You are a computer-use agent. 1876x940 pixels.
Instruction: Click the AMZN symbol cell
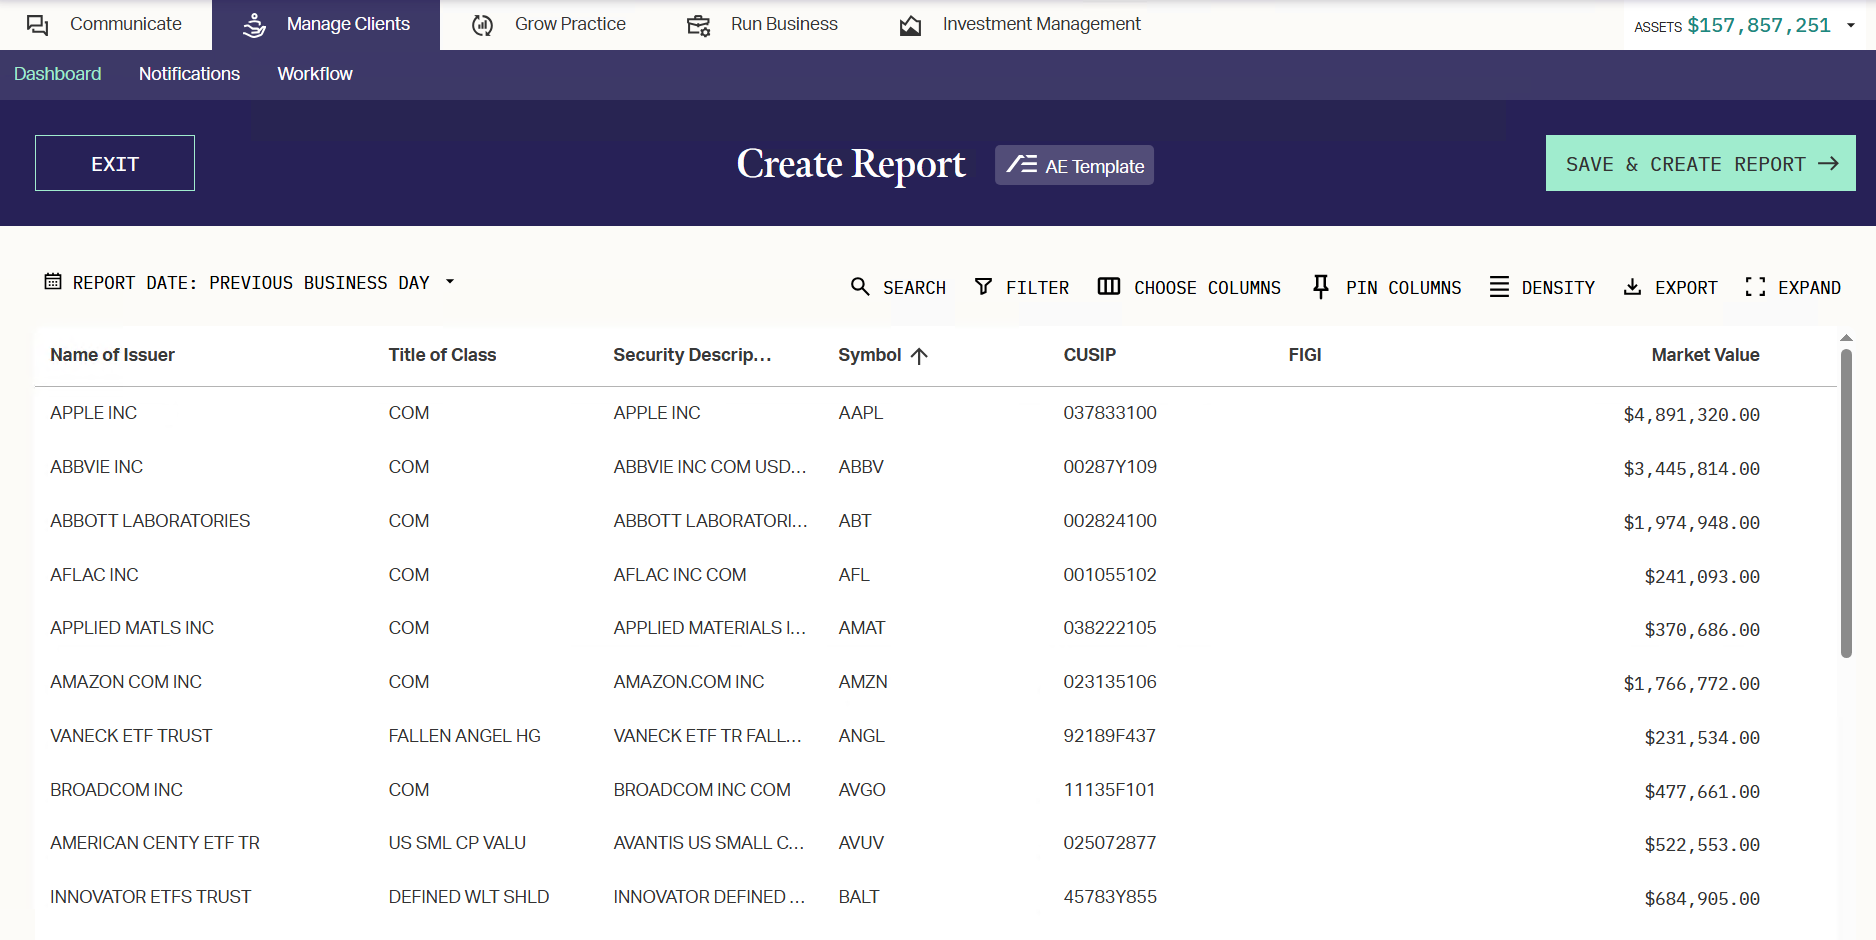tap(863, 682)
